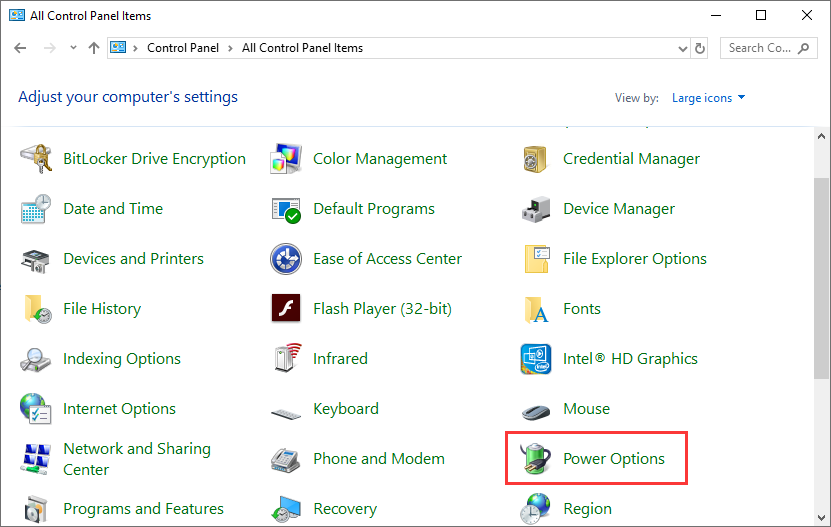Go back with the Back arrow
The height and width of the screenshot is (527, 831).
point(20,48)
